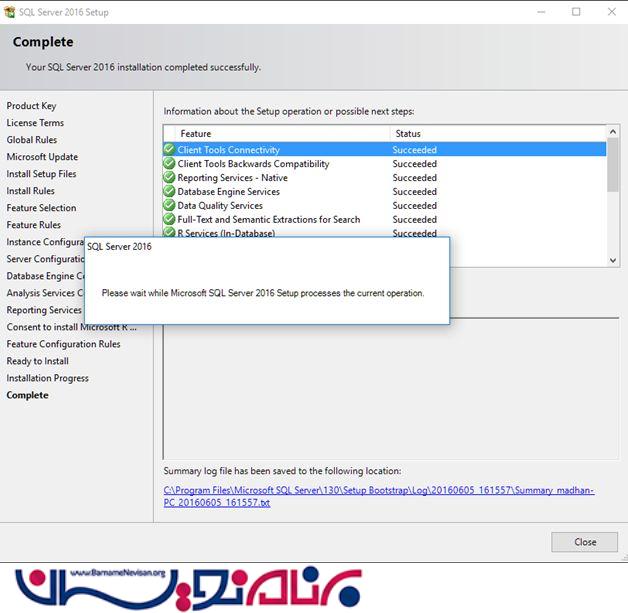
Task: Select the License Terms step
Action: pyautogui.click(x=35, y=123)
